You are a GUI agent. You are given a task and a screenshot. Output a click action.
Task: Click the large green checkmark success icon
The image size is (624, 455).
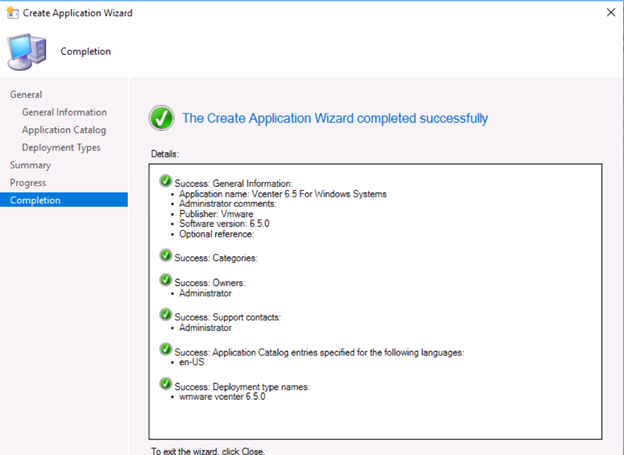161,118
